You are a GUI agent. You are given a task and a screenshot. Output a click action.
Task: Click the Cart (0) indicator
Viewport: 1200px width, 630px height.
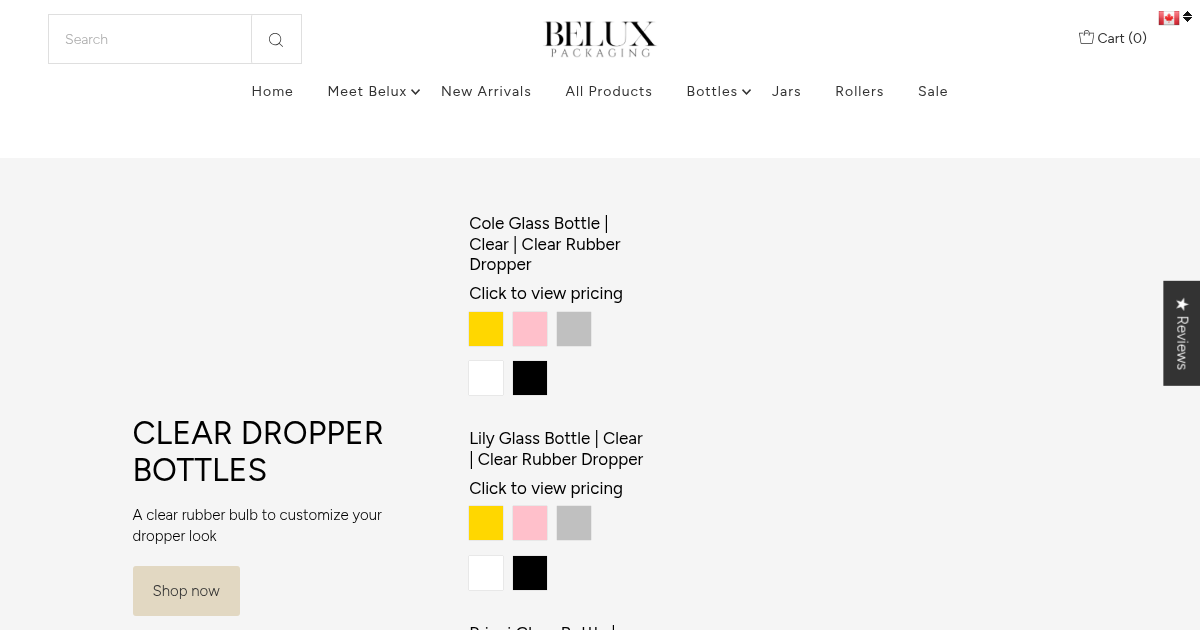point(1120,38)
